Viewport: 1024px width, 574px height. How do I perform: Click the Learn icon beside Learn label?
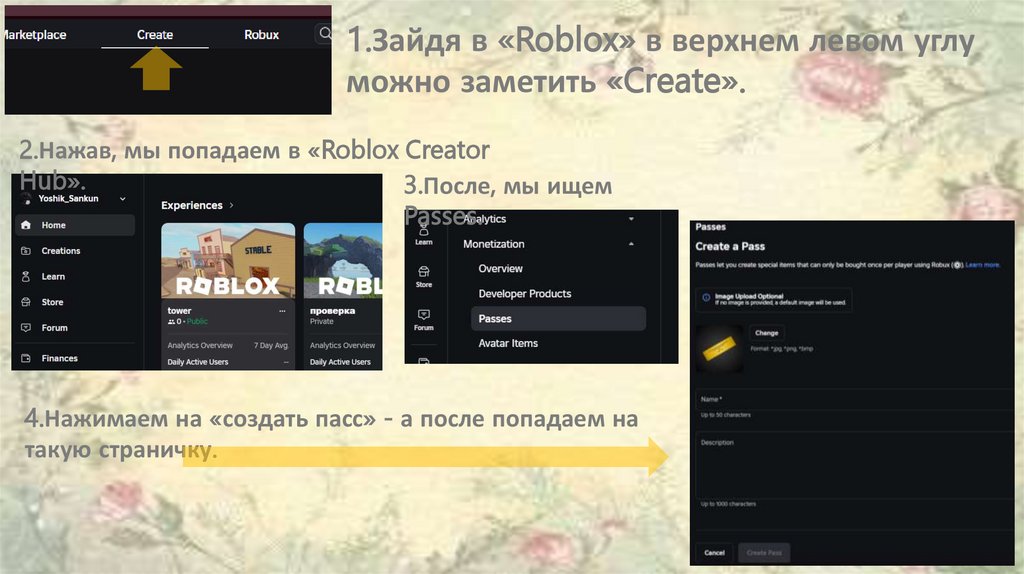coord(26,276)
